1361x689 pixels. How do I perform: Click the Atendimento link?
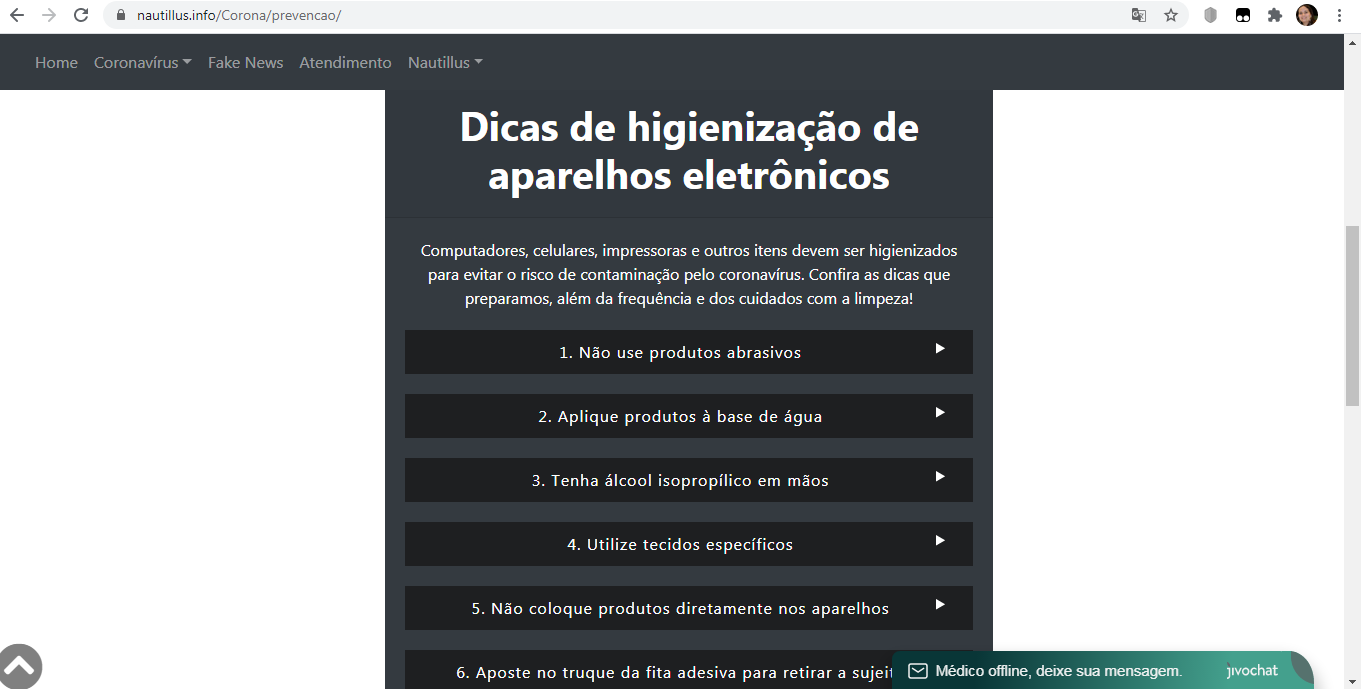[345, 62]
